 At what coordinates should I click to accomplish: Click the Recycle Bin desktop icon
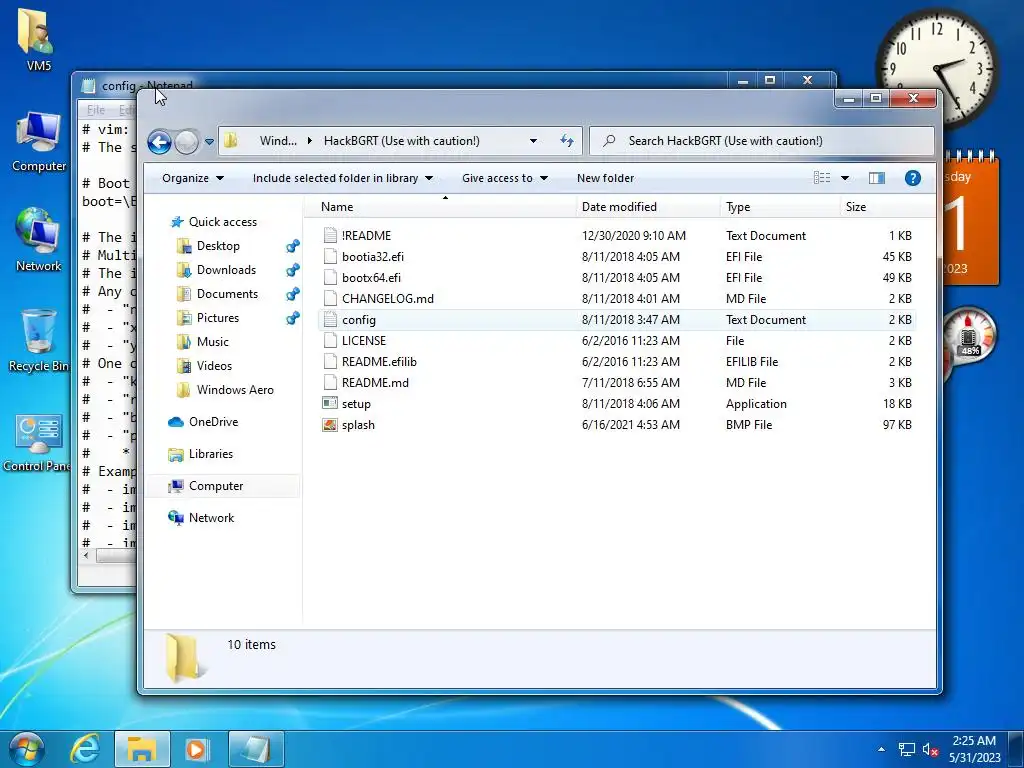click(39, 340)
